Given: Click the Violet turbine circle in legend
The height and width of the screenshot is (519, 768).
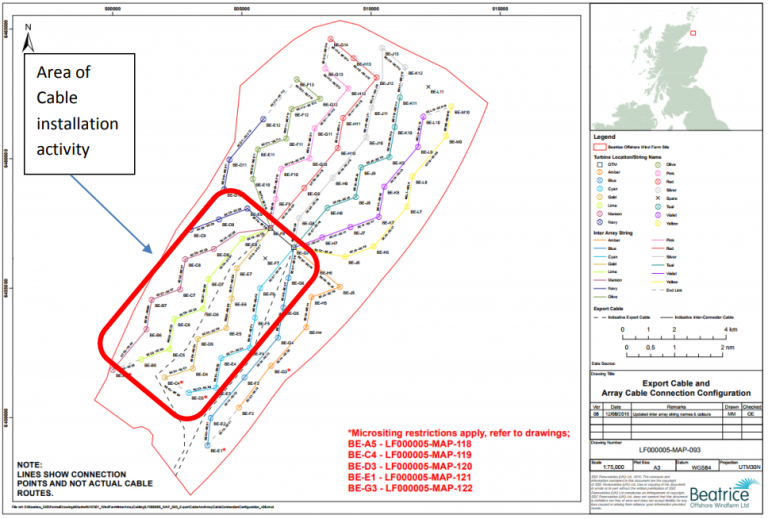Looking at the screenshot, I should click(658, 215).
